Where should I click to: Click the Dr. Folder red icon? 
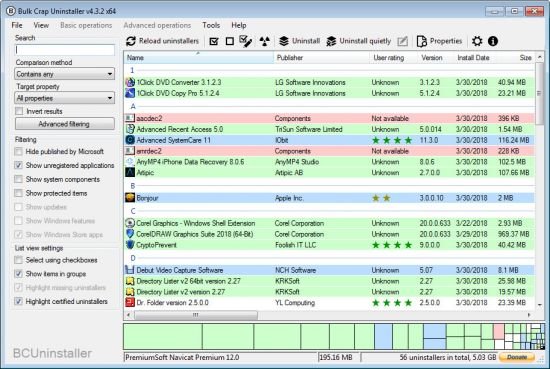(130, 302)
